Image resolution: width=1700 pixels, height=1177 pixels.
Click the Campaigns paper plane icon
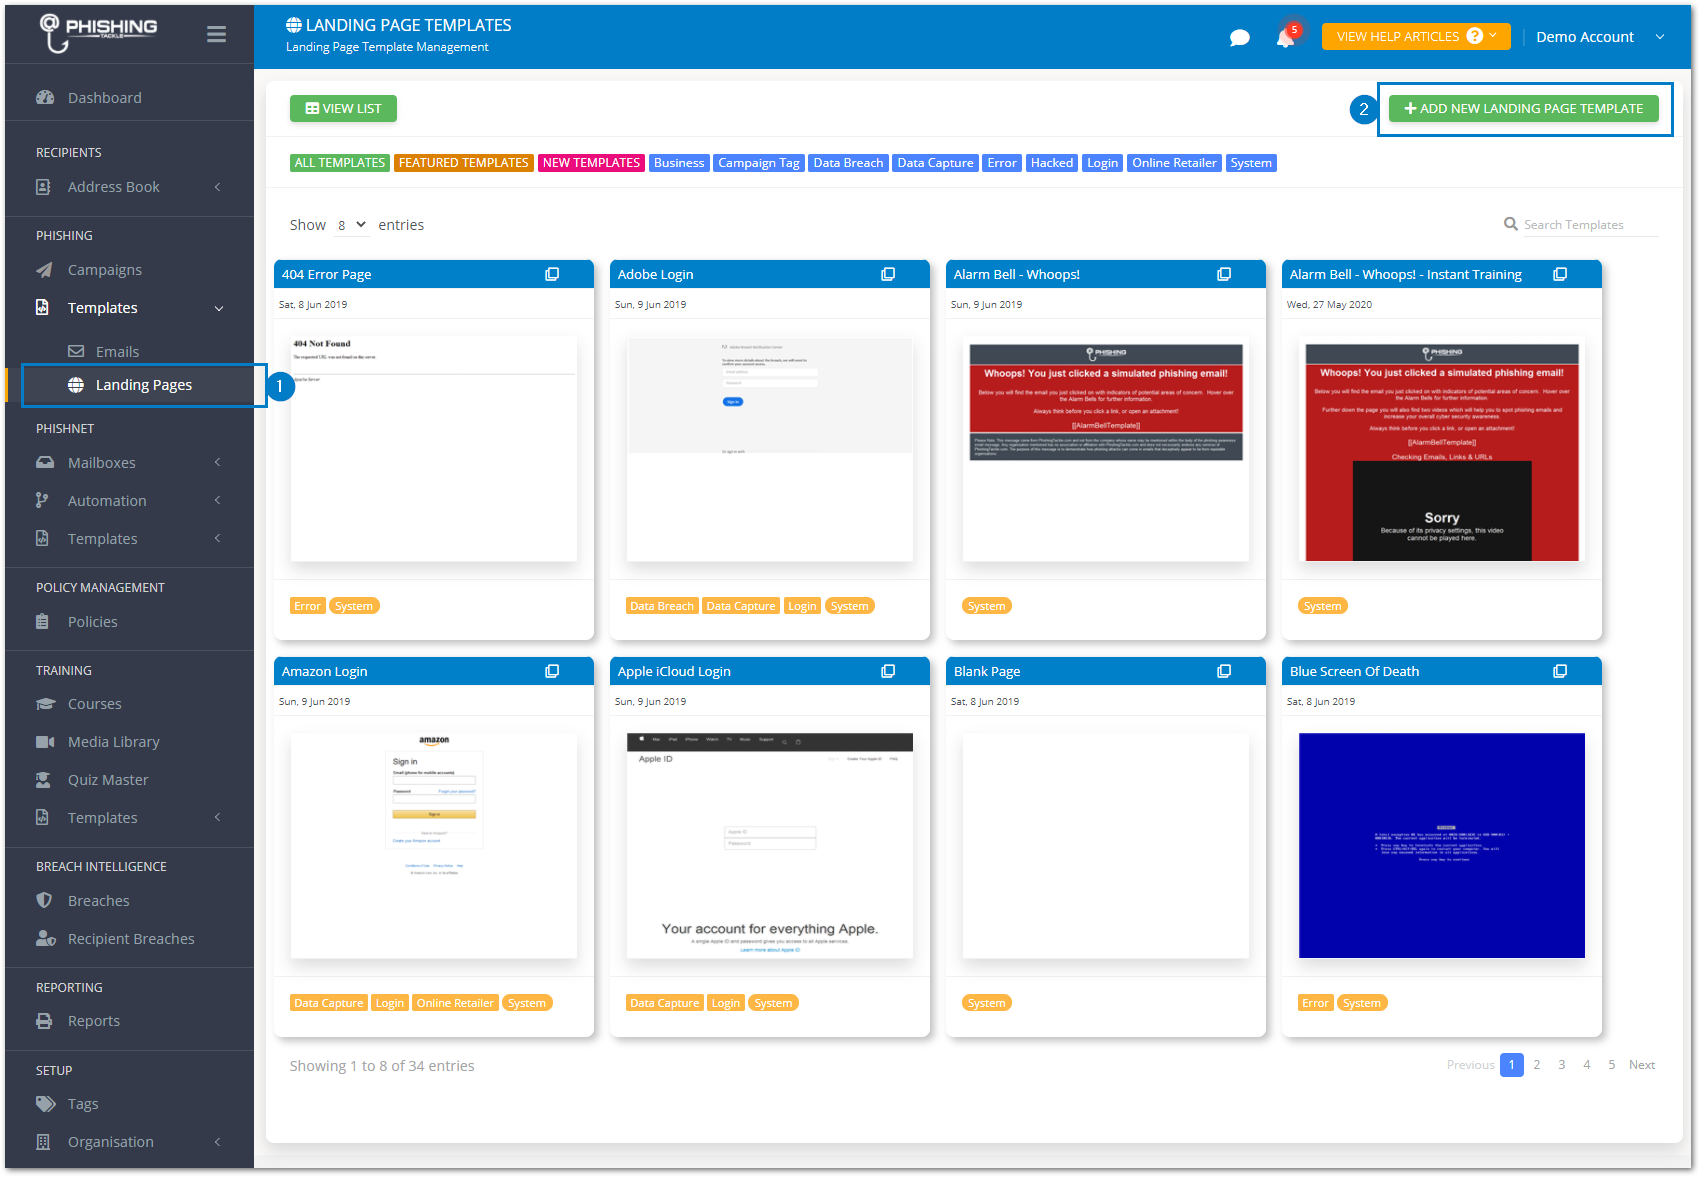(44, 270)
